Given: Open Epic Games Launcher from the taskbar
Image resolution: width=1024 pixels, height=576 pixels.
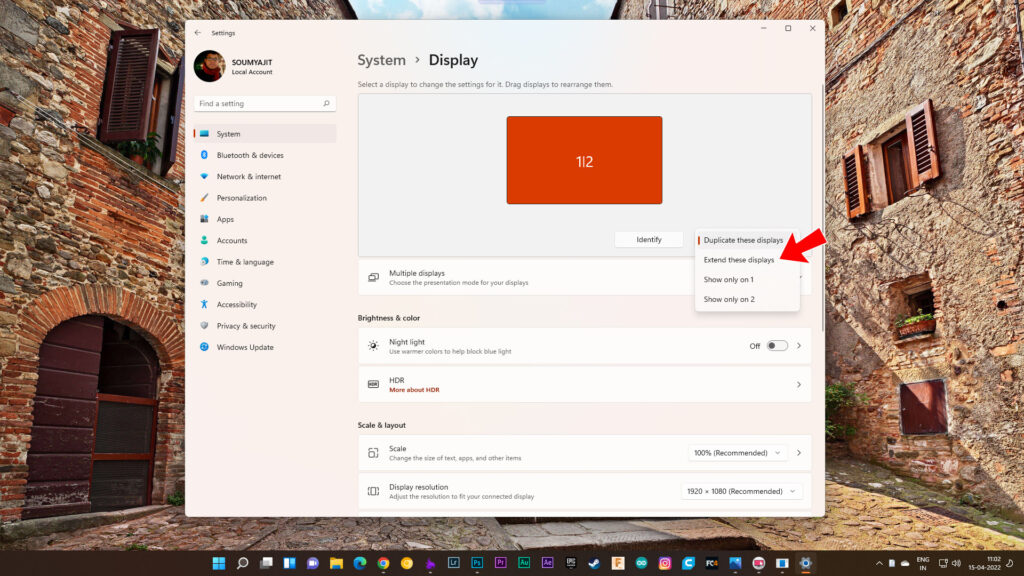Looking at the screenshot, I should click(571, 563).
